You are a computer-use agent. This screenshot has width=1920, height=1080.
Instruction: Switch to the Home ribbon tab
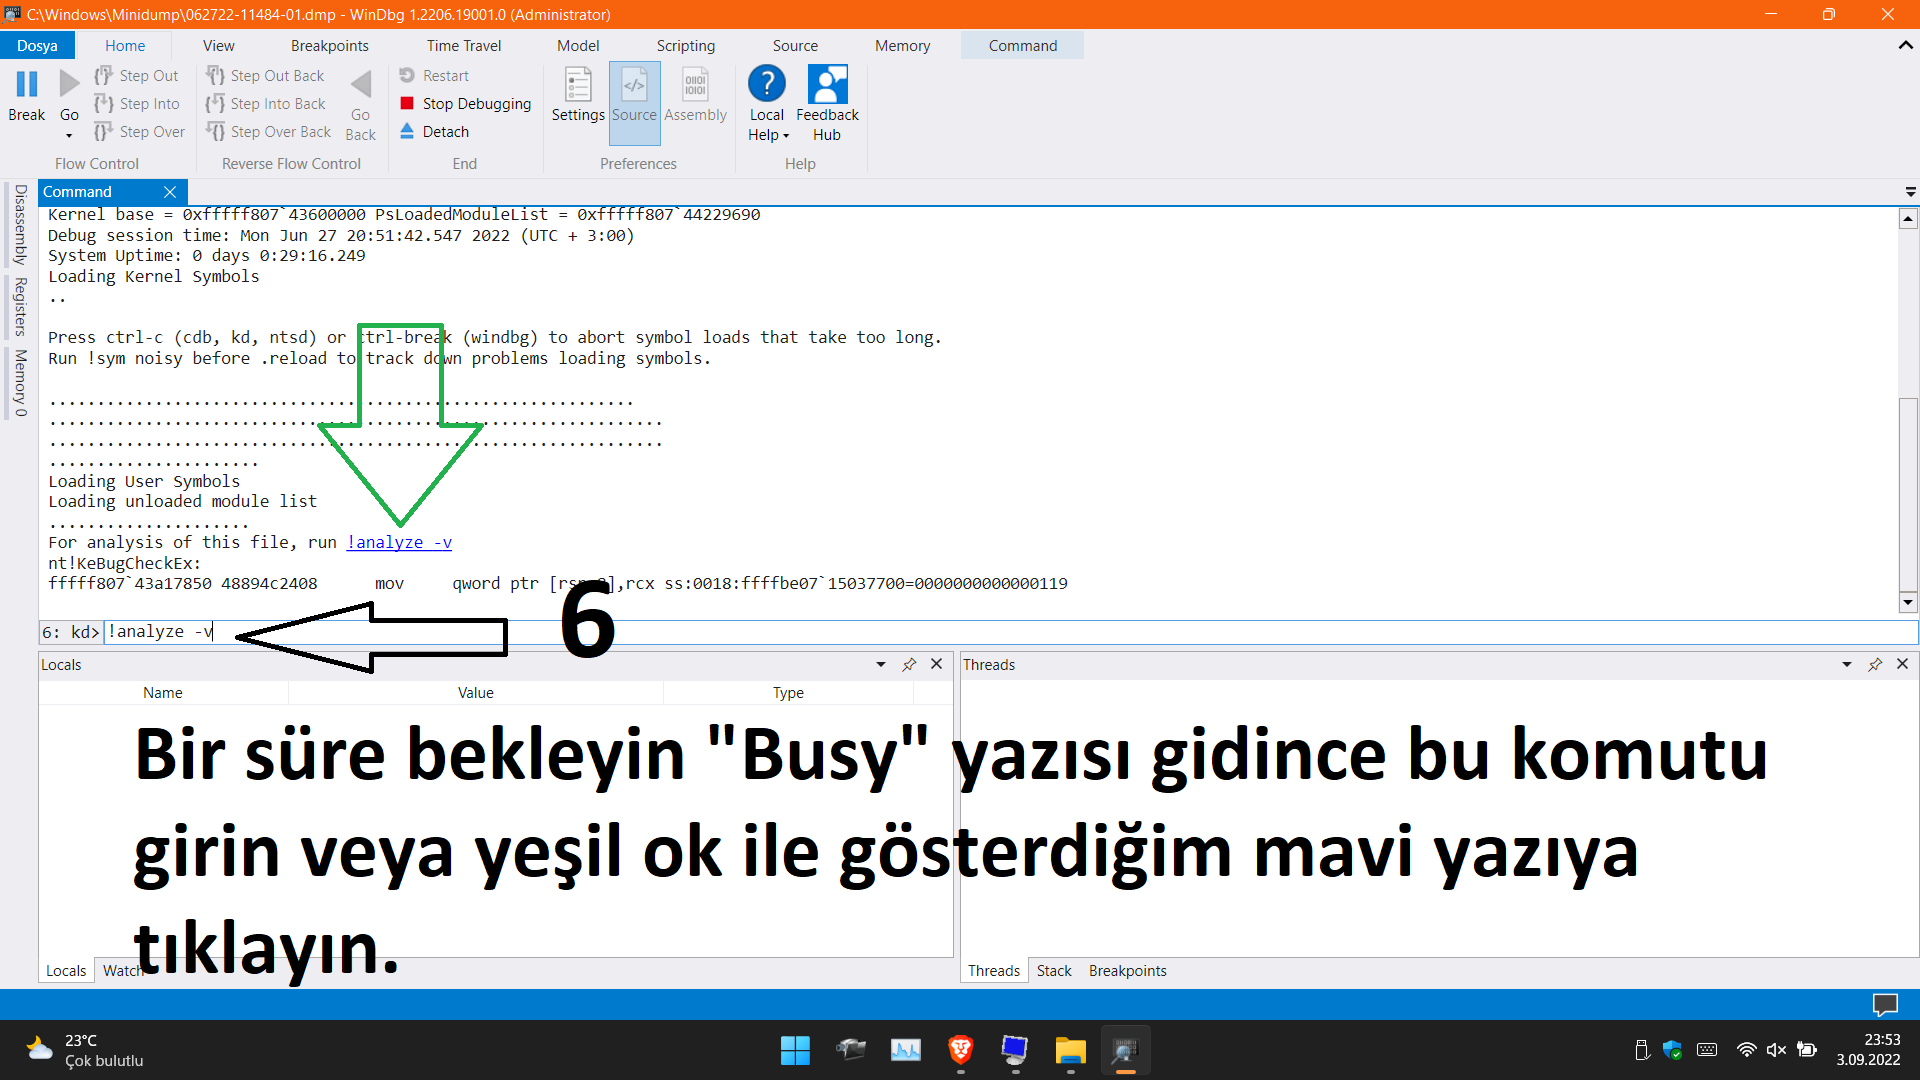tap(125, 46)
